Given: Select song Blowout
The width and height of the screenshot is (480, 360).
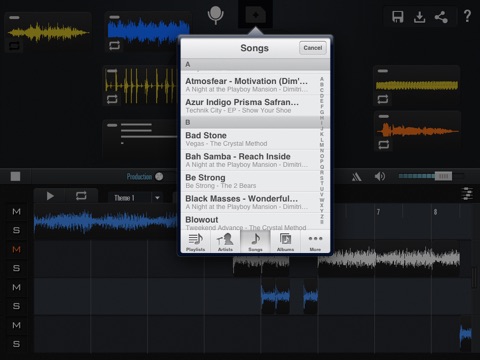Looking at the screenshot, I should [250, 222].
